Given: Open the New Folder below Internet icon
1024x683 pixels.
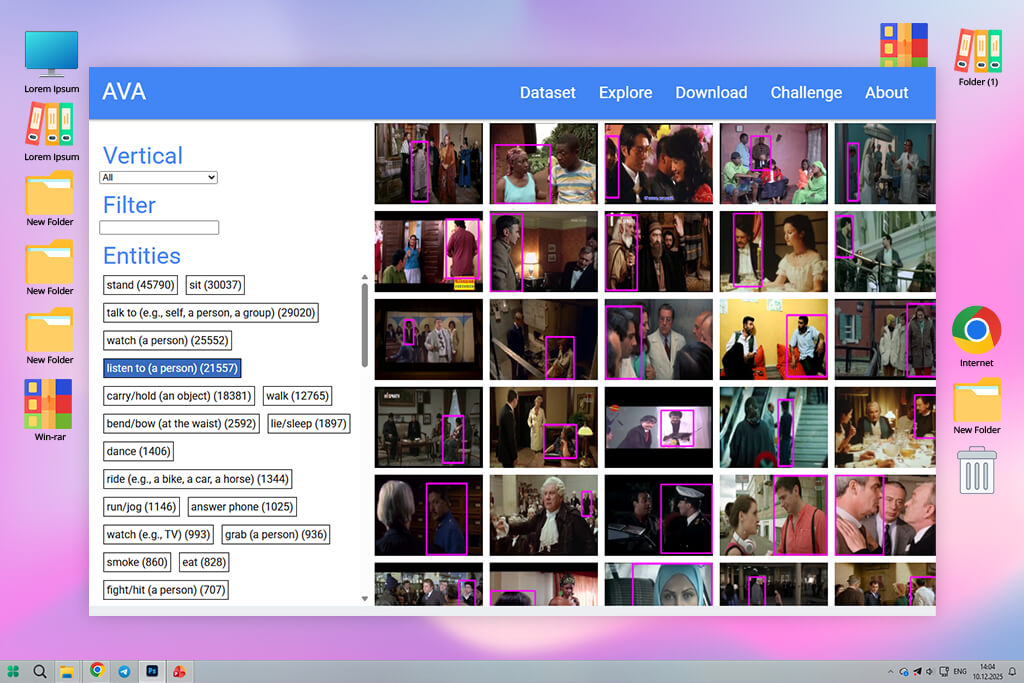Looking at the screenshot, I should [976, 406].
